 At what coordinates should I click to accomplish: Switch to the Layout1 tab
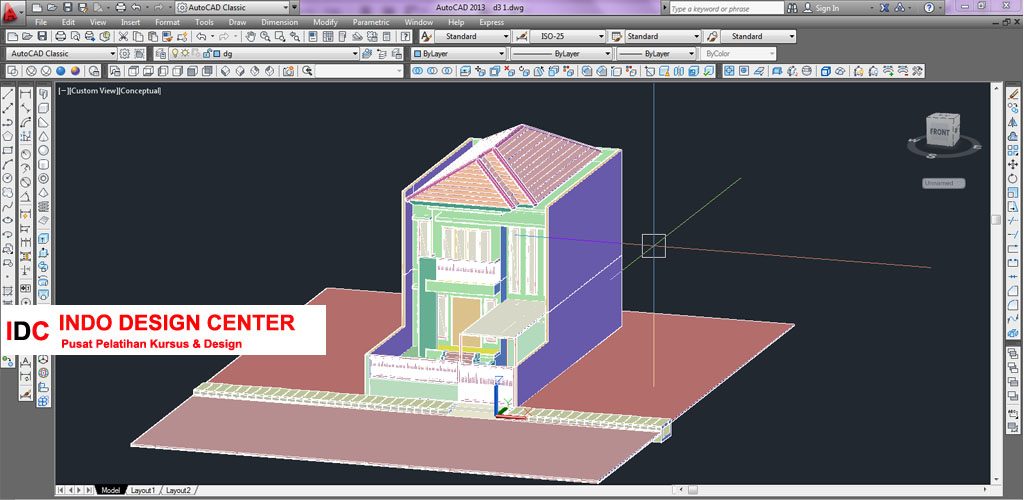click(x=143, y=490)
